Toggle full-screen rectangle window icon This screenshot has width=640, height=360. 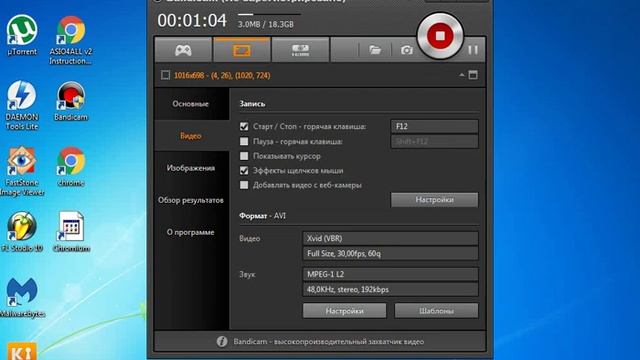pyautogui.click(x=473, y=75)
